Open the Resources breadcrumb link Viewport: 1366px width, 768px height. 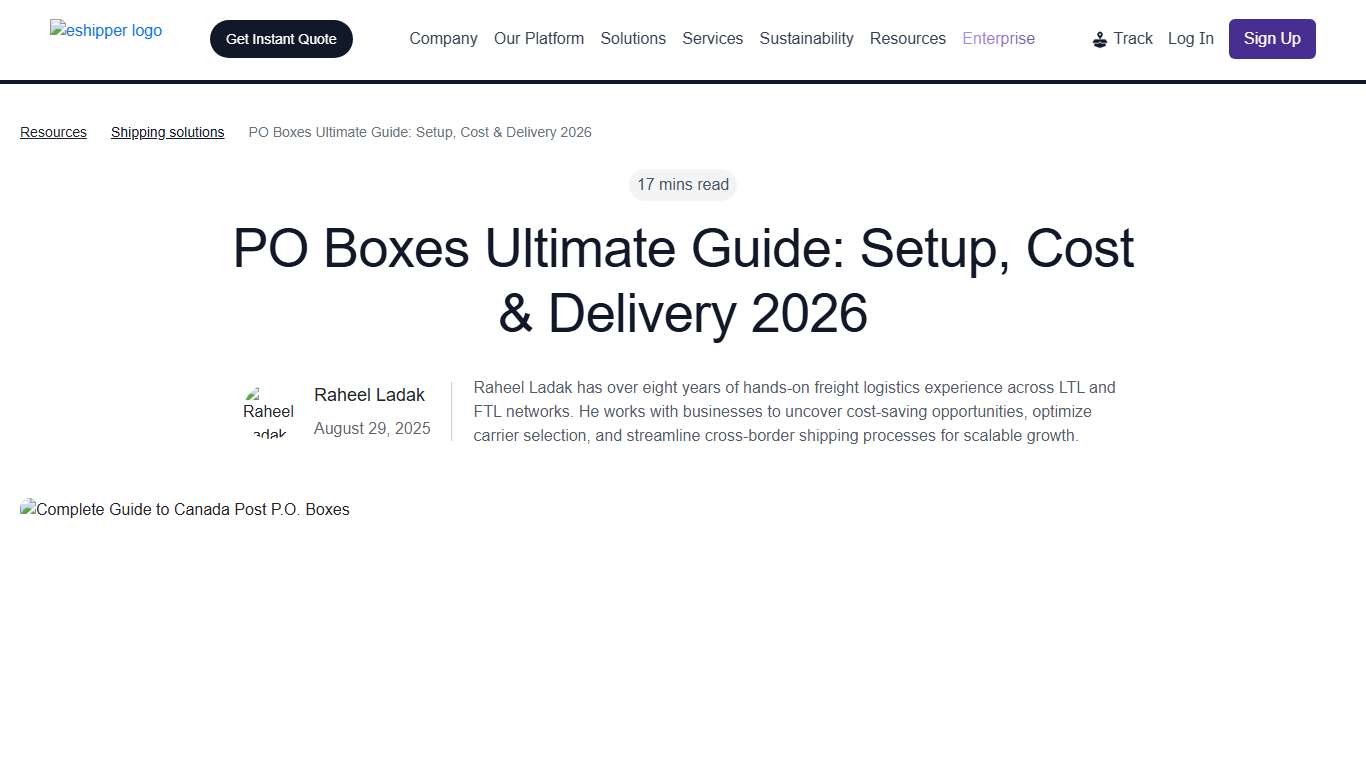(x=53, y=132)
